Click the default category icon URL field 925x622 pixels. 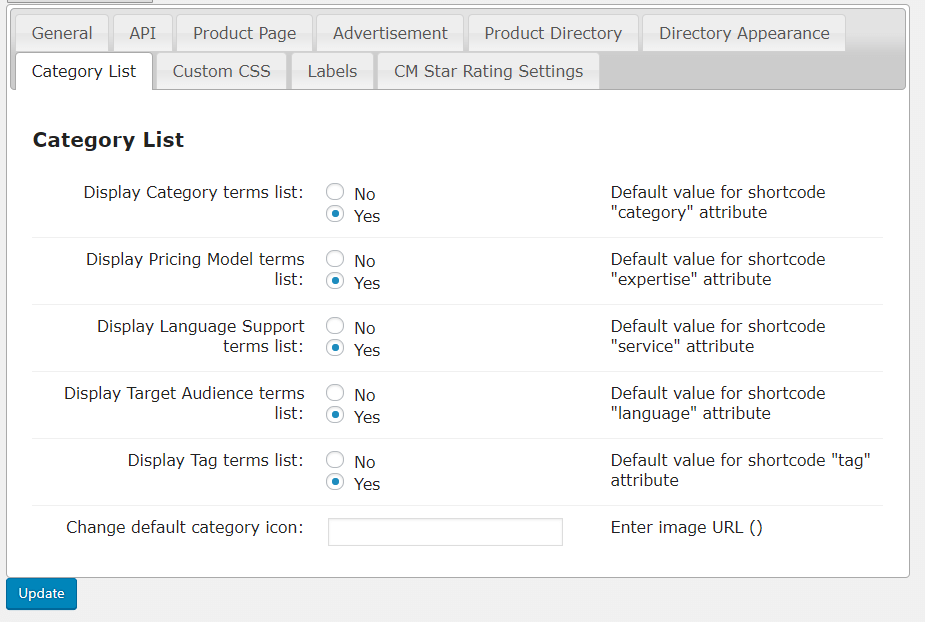pos(445,532)
